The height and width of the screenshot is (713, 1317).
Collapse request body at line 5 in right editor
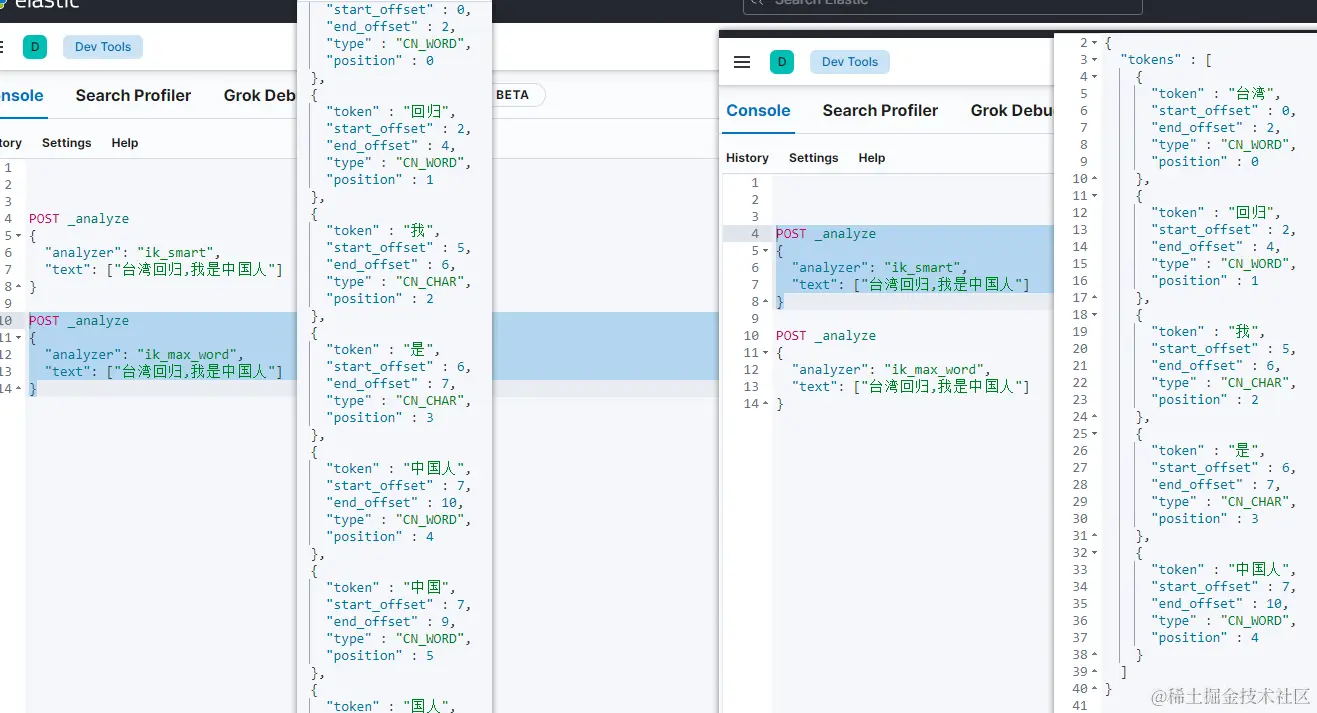click(766, 251)
